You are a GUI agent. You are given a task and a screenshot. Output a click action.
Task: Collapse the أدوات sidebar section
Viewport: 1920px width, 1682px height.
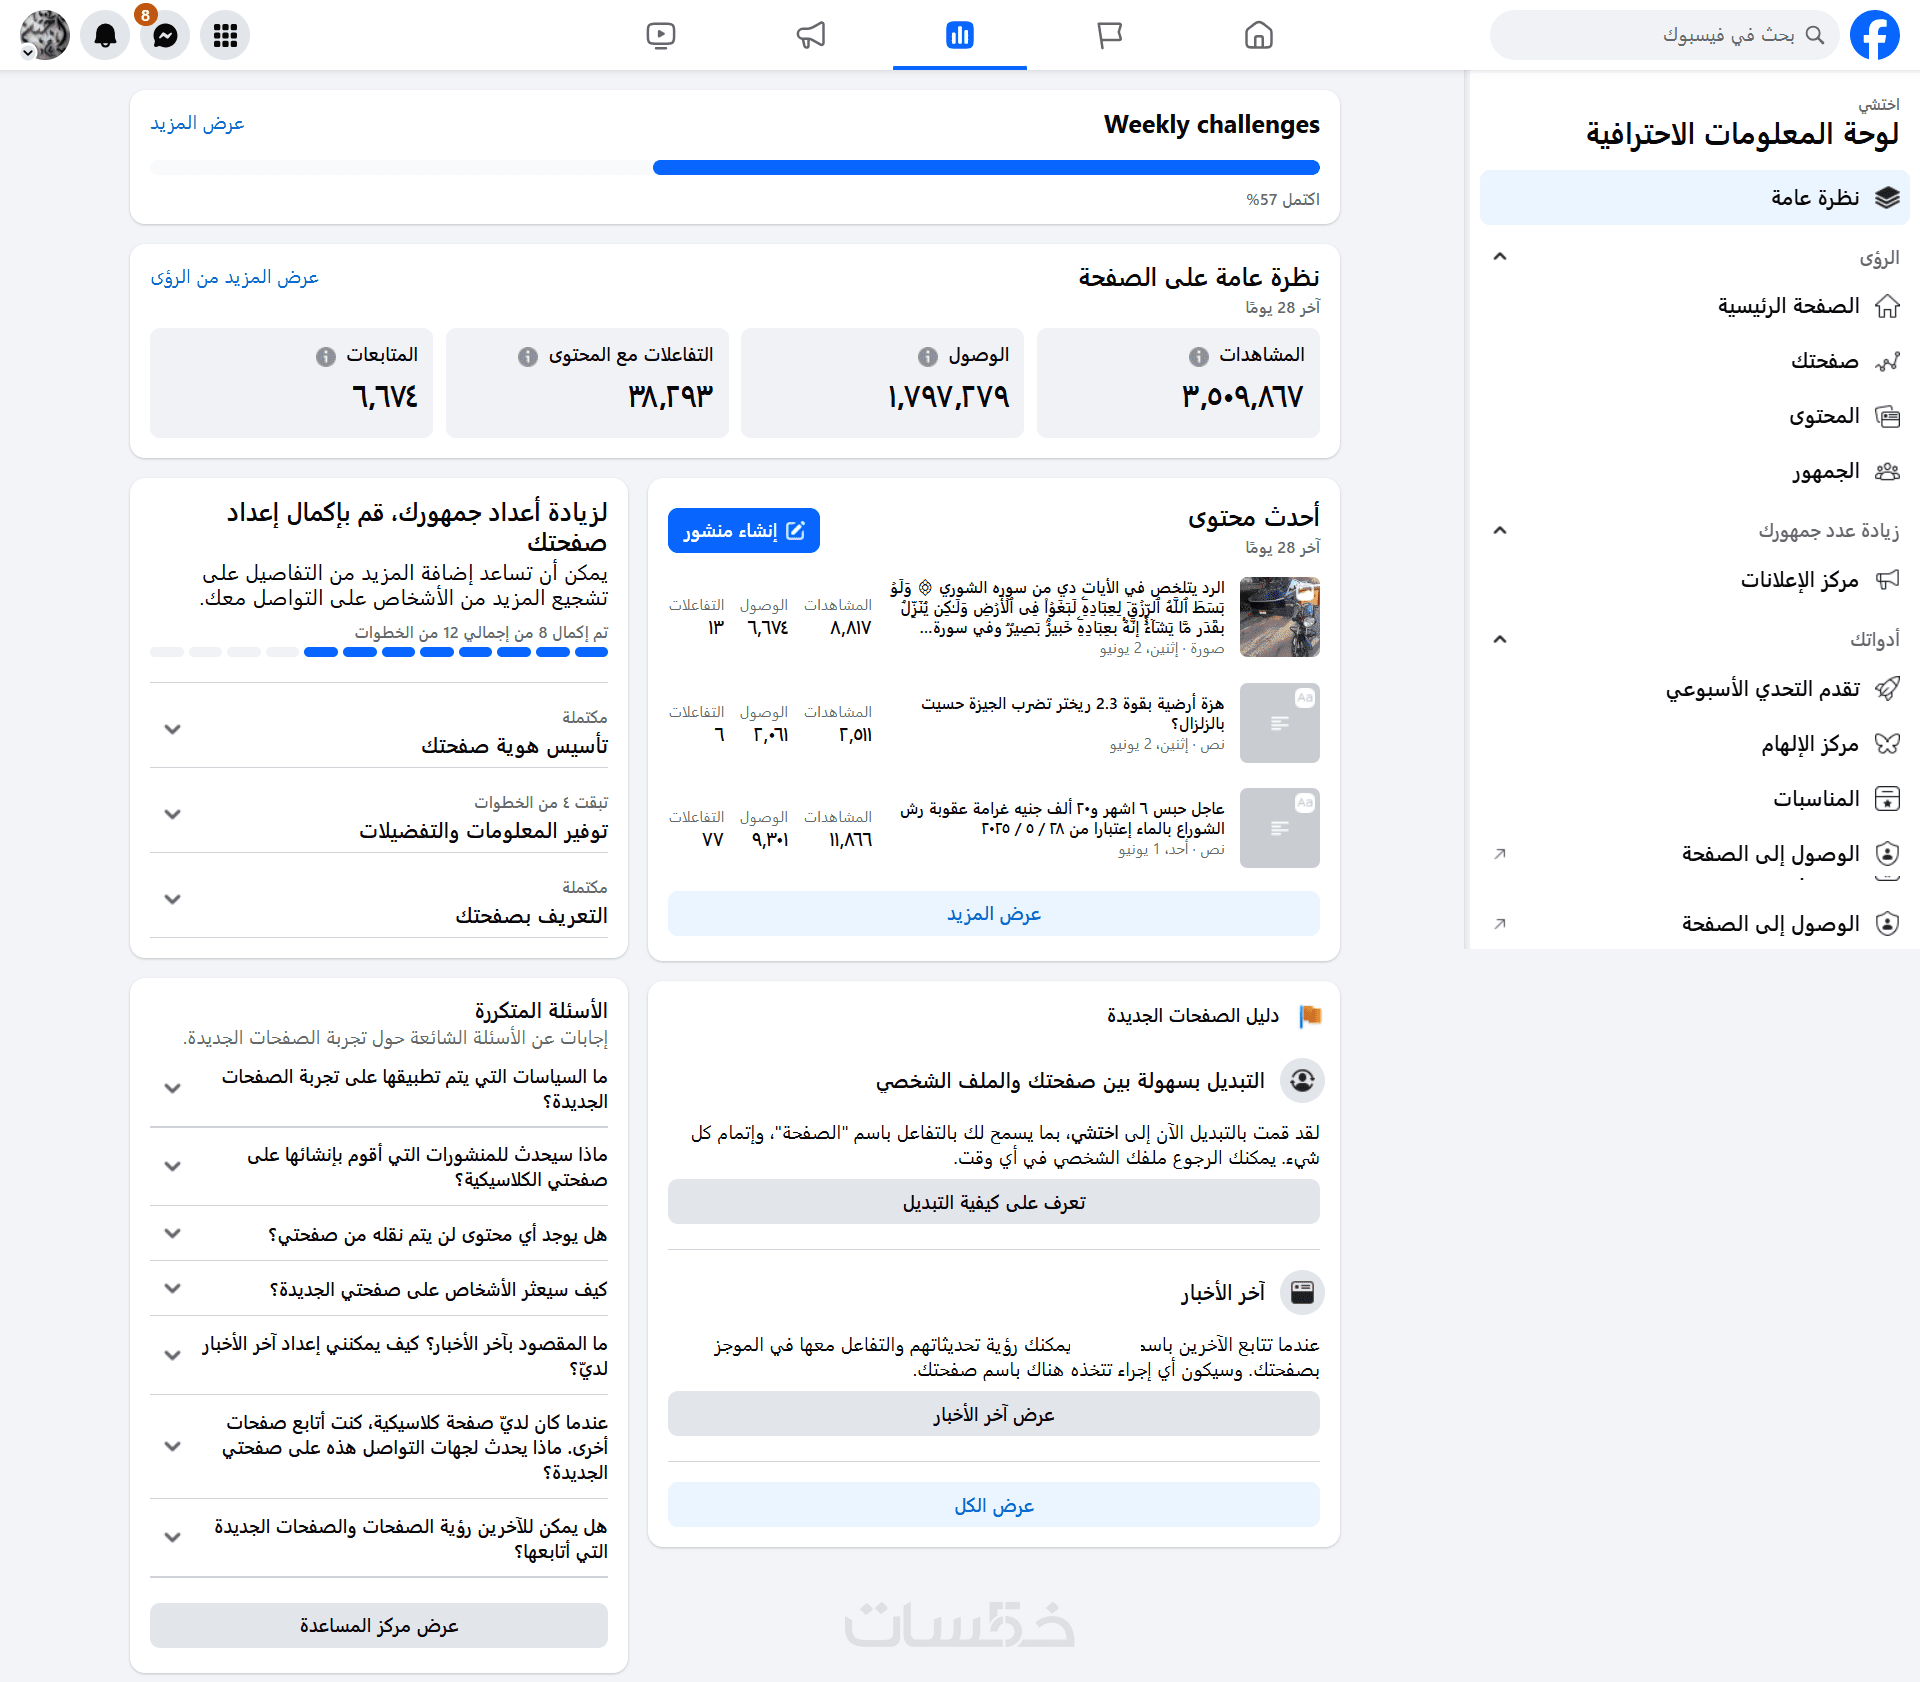coord(1499,639)
